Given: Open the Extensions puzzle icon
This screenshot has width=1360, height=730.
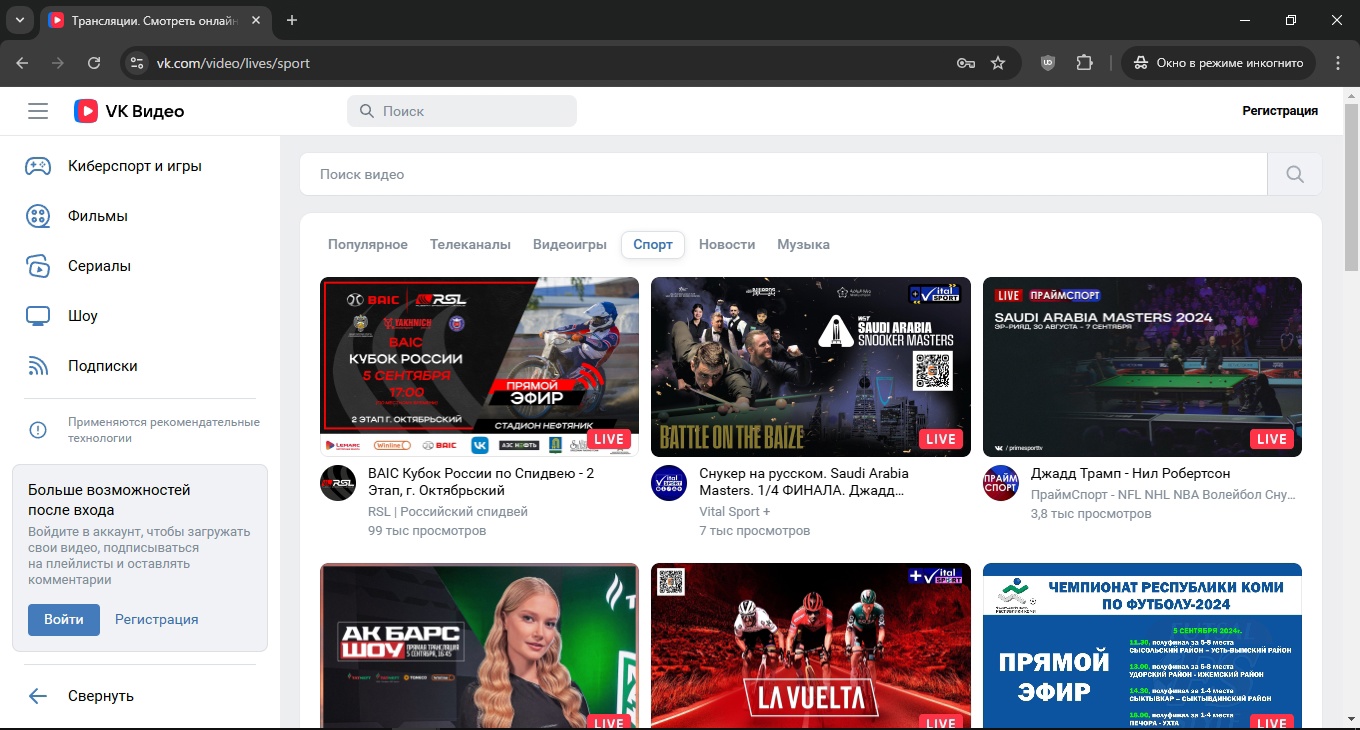Looking at the screenshot, I should pyautogui.click(x=1084, y=63).
